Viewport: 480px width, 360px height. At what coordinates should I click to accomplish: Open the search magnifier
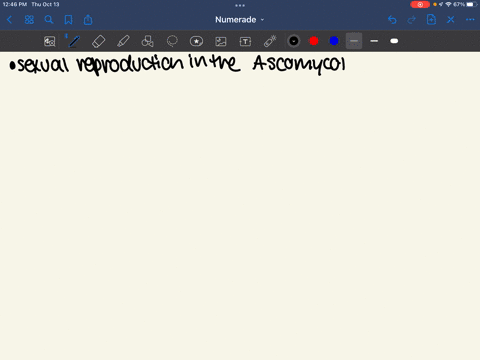point(49,20)
